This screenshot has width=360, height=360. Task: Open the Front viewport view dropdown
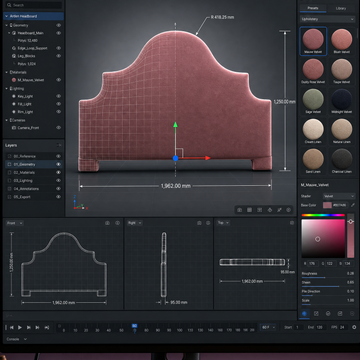coord(15,223)
